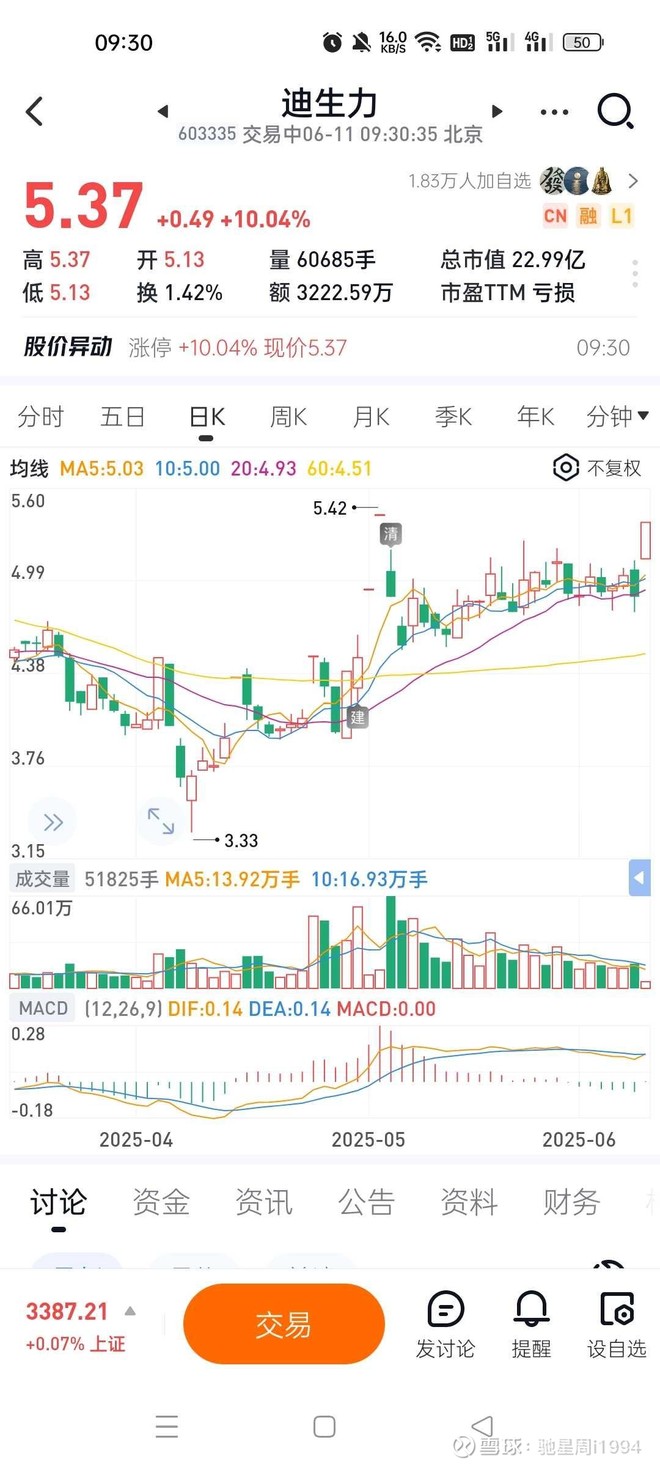
Task: Tap the CN market badge
Action: pos(555,215)
